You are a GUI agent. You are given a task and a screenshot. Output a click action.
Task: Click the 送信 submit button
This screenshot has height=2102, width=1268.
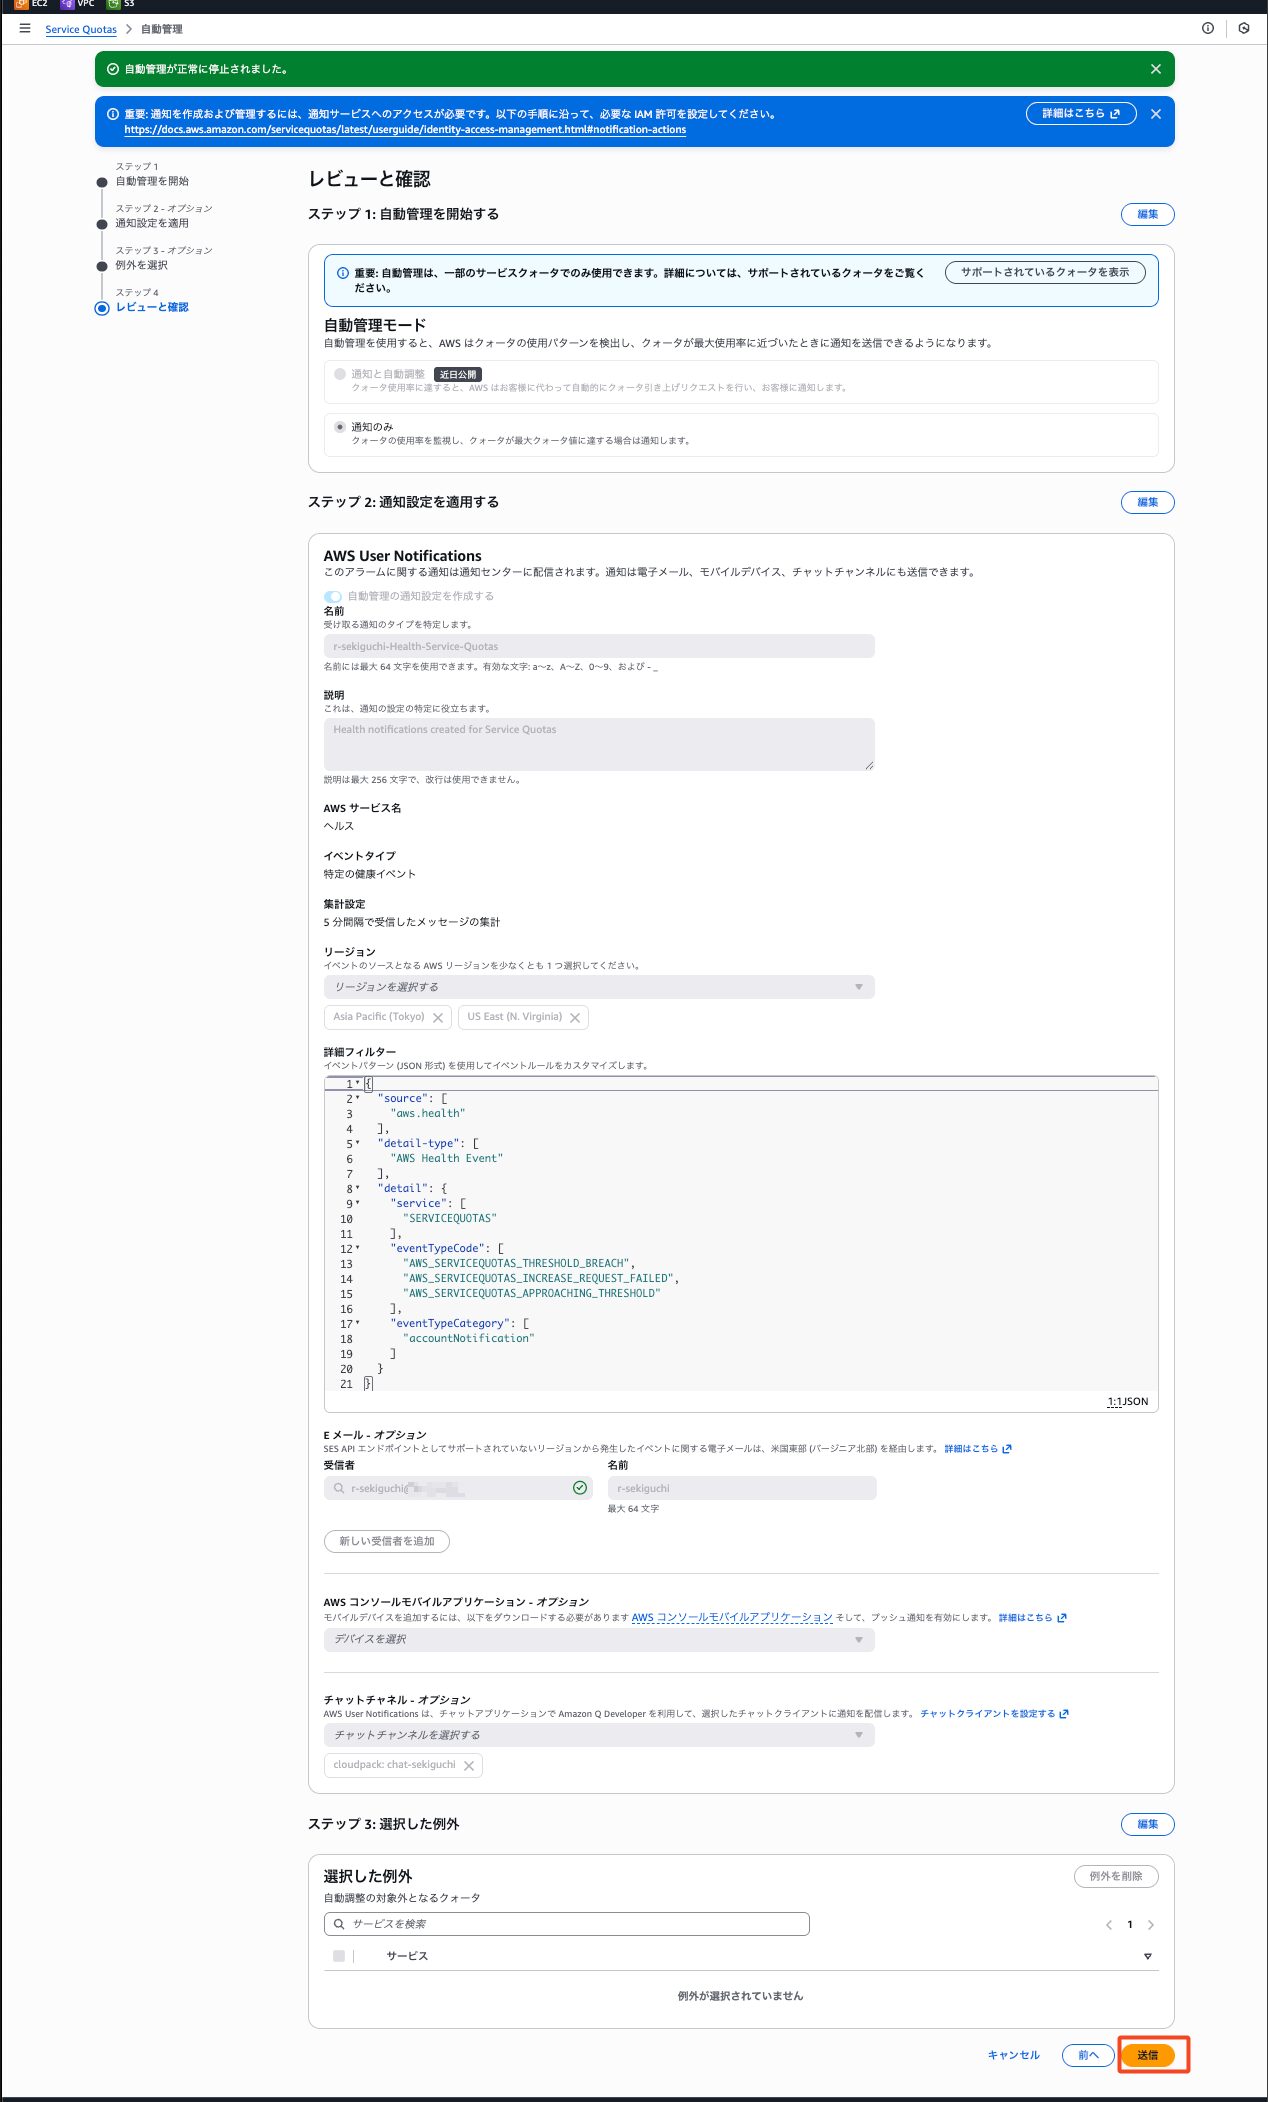click(x=1147, y=2055)
